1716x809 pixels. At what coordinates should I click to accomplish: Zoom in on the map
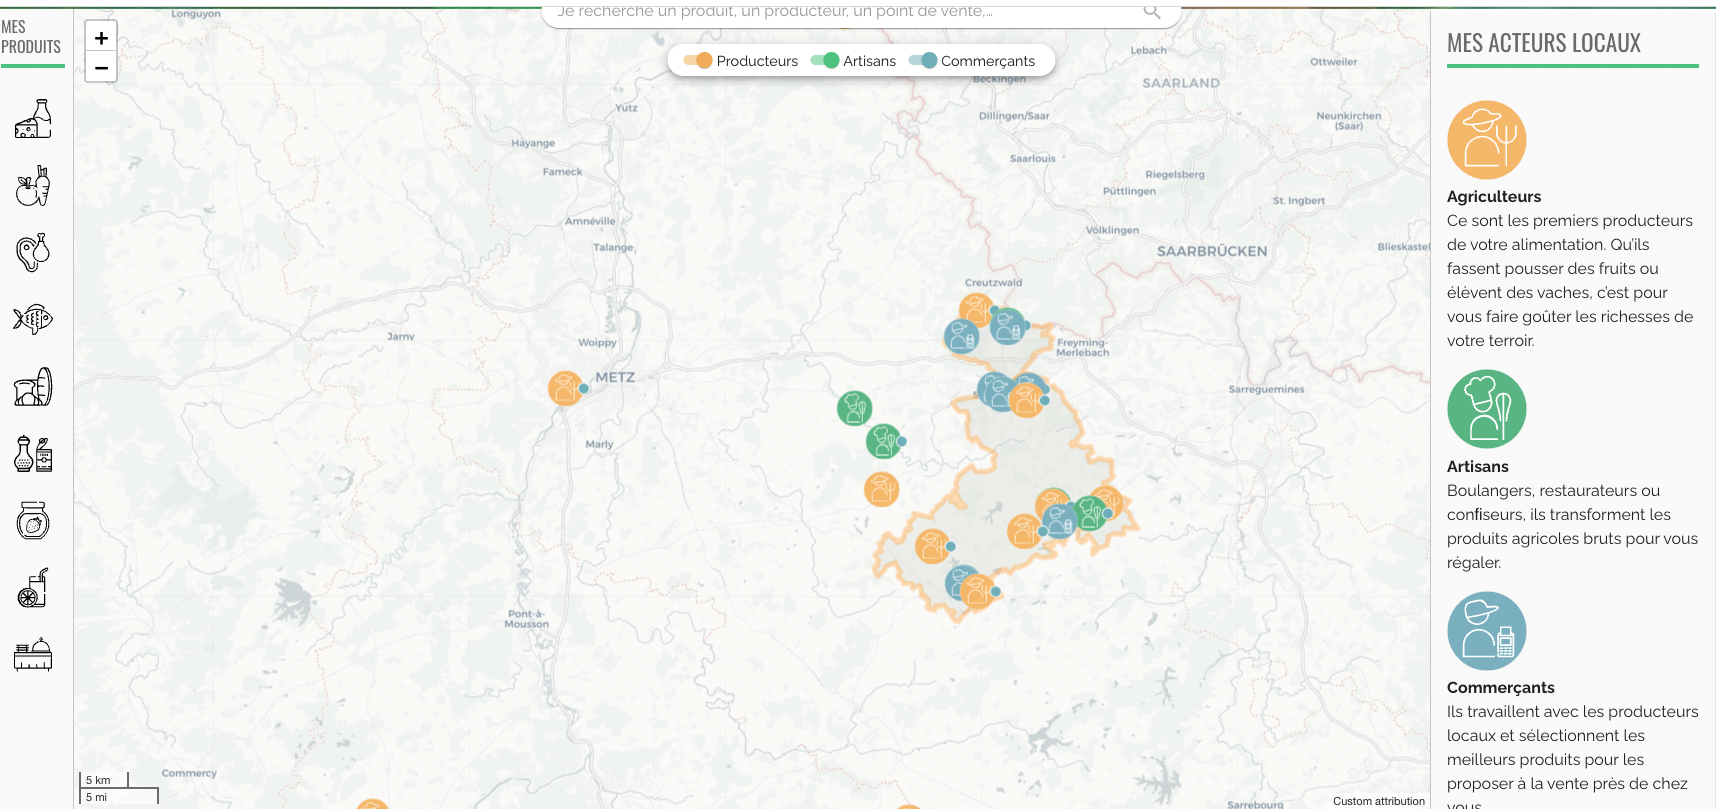point(101,38)
